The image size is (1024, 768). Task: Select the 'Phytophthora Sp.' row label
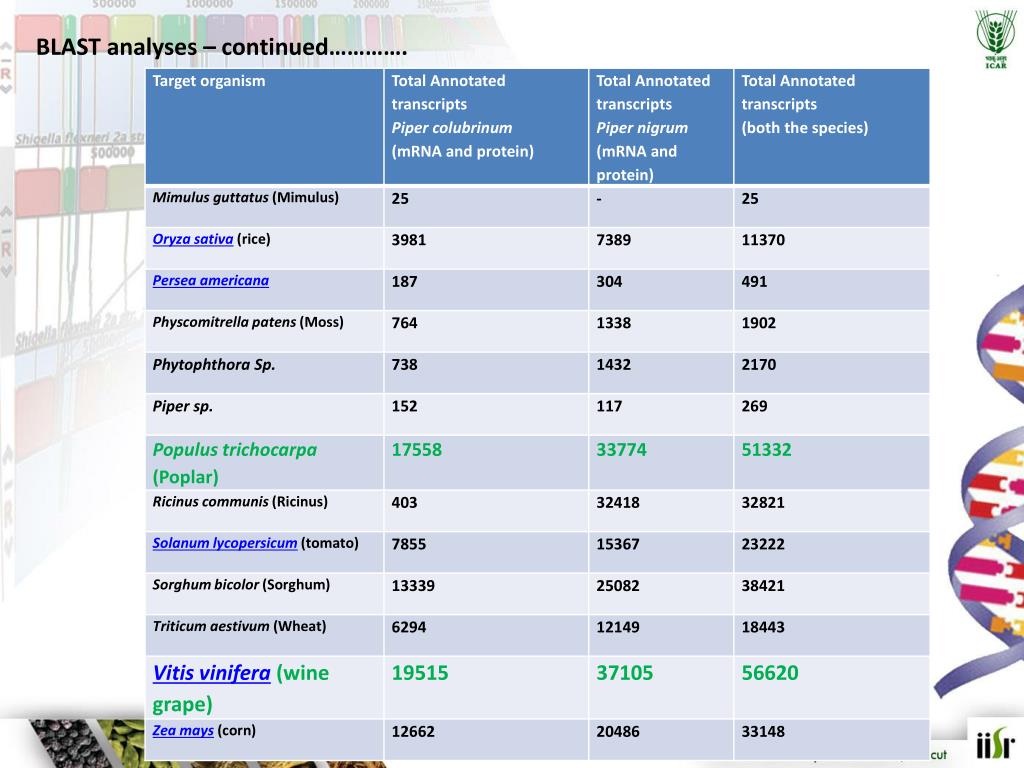click(x=214, y=364)
